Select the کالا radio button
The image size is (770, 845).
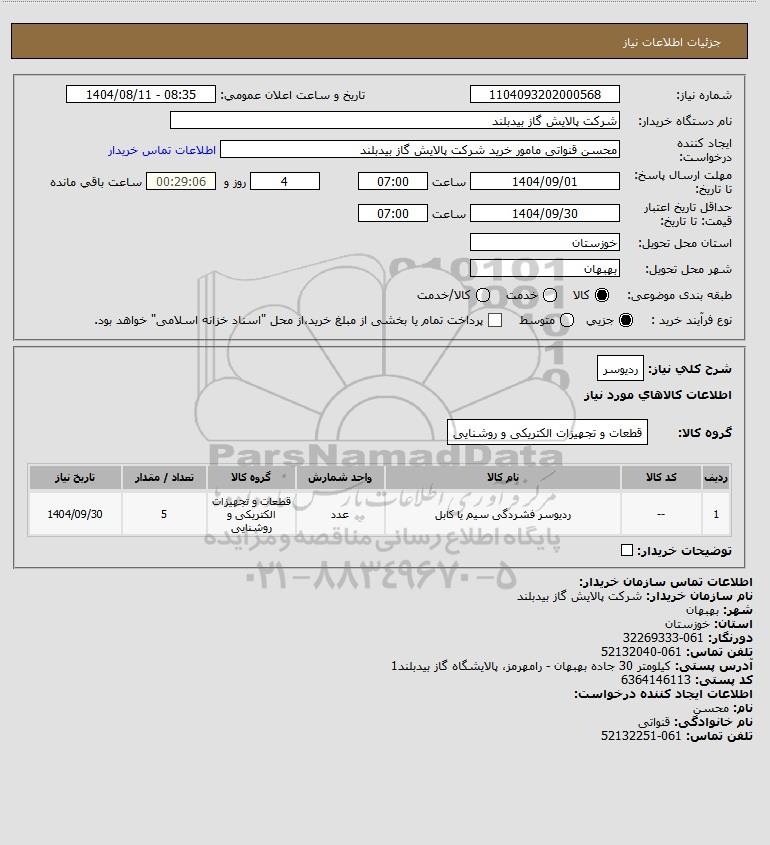click(601, 295)
